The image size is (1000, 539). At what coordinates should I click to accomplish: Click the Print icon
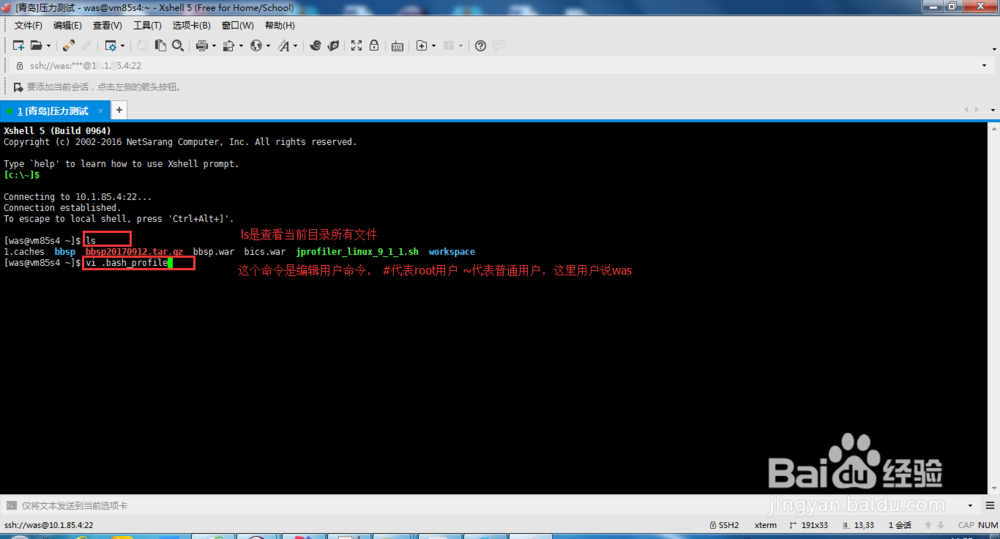202,45
